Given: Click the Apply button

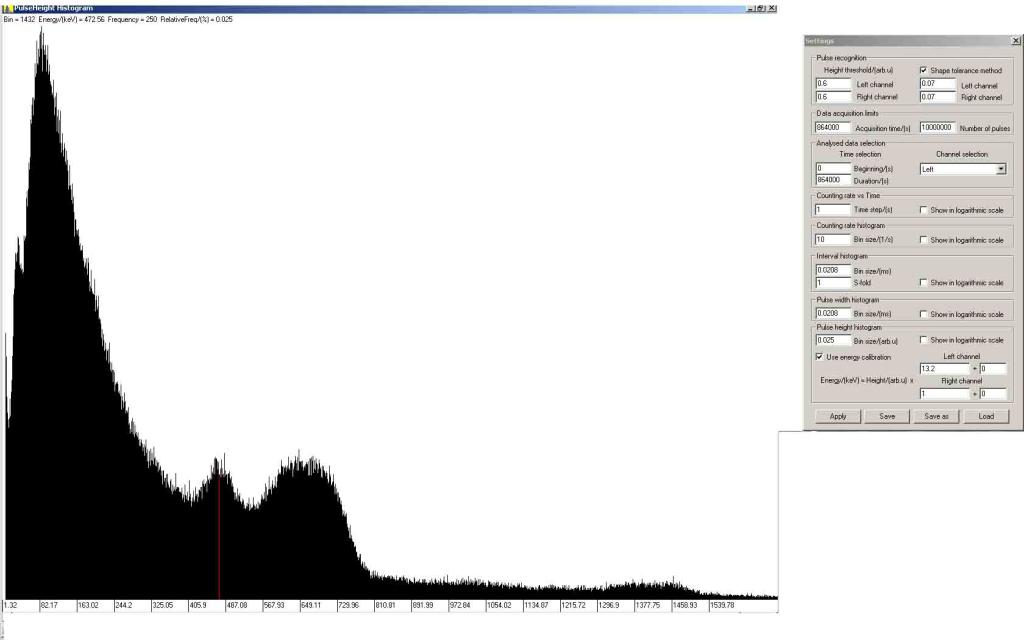Looking at the screenshot, I should 838,416.
